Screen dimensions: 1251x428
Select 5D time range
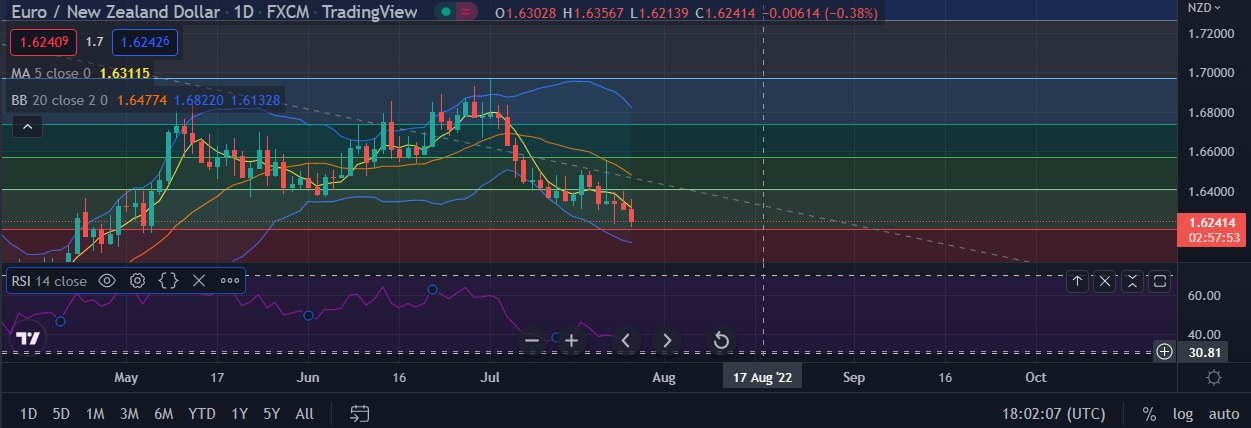pos(61,413)
